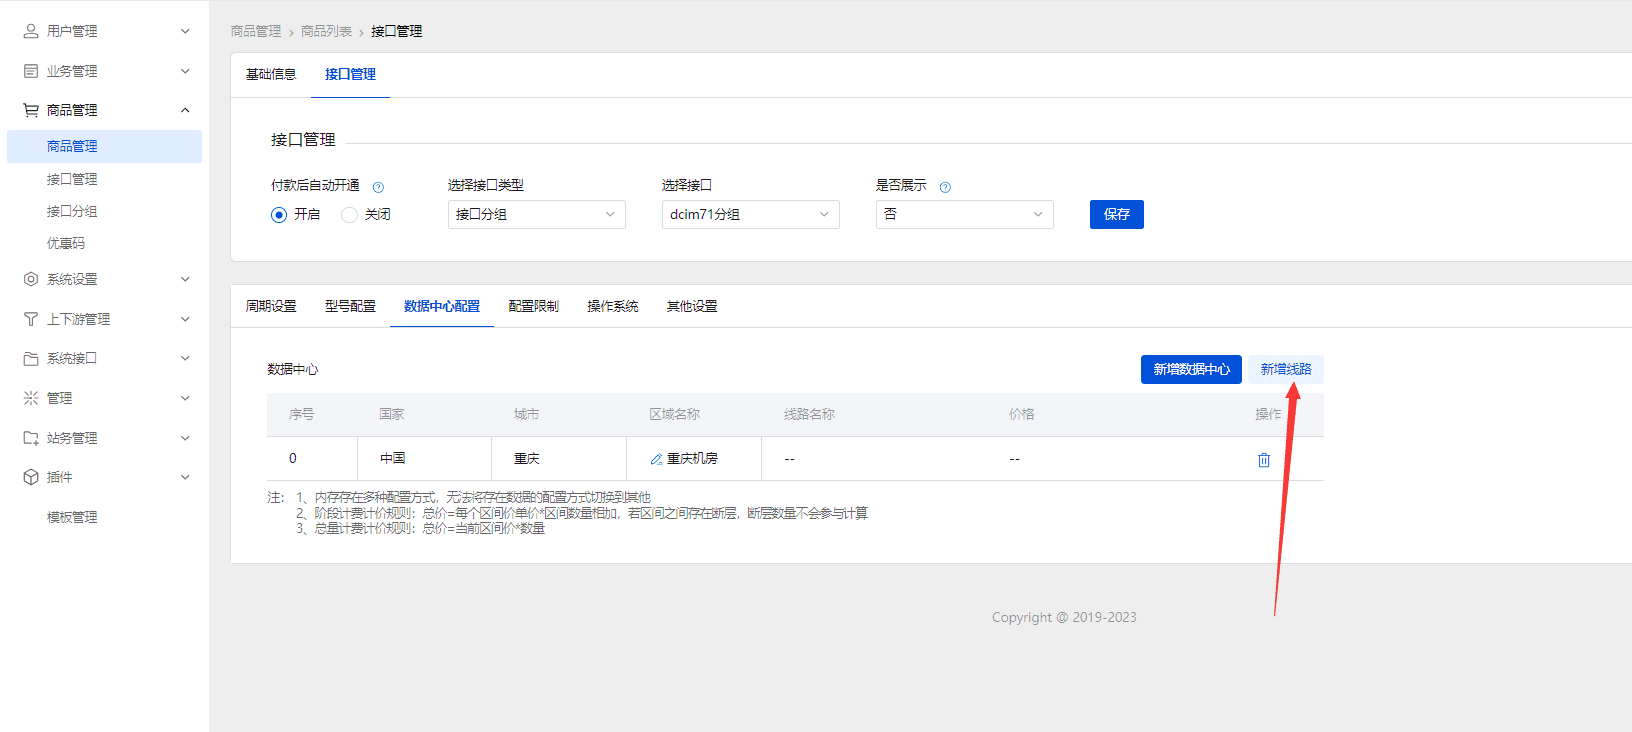Click the 业务管理 list icon in the sidebar
Screen dimensions: 1632x732
(x=31, y=71)
